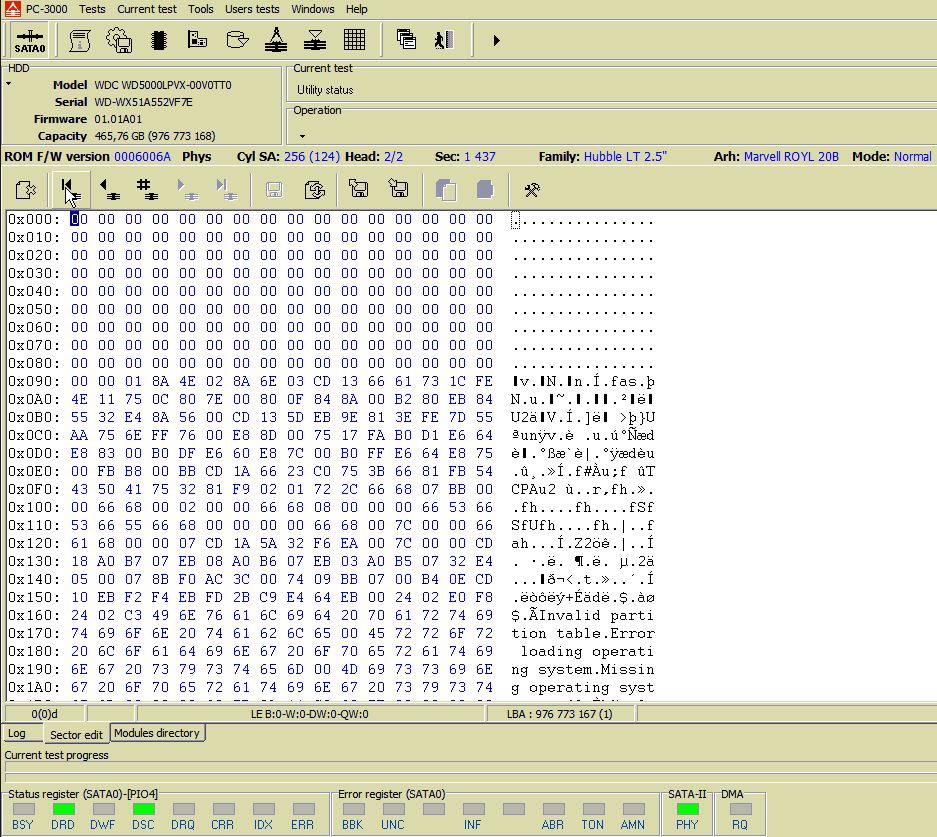Click the compass over surface icon
Viewport: 937px width, 837px height.
tap(275, 40)
